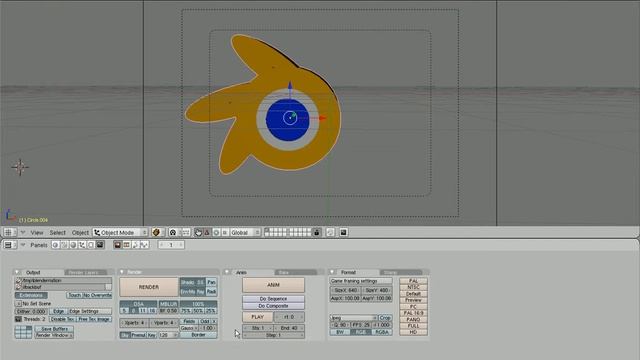This screenshot has width=640, height=360.
Task: Select the Sound block buttons sub-context icon
Action: point(144,245)
